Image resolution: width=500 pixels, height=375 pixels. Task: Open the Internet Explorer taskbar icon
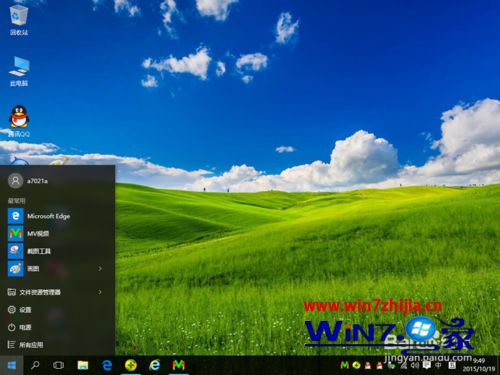tap(154, 365)
